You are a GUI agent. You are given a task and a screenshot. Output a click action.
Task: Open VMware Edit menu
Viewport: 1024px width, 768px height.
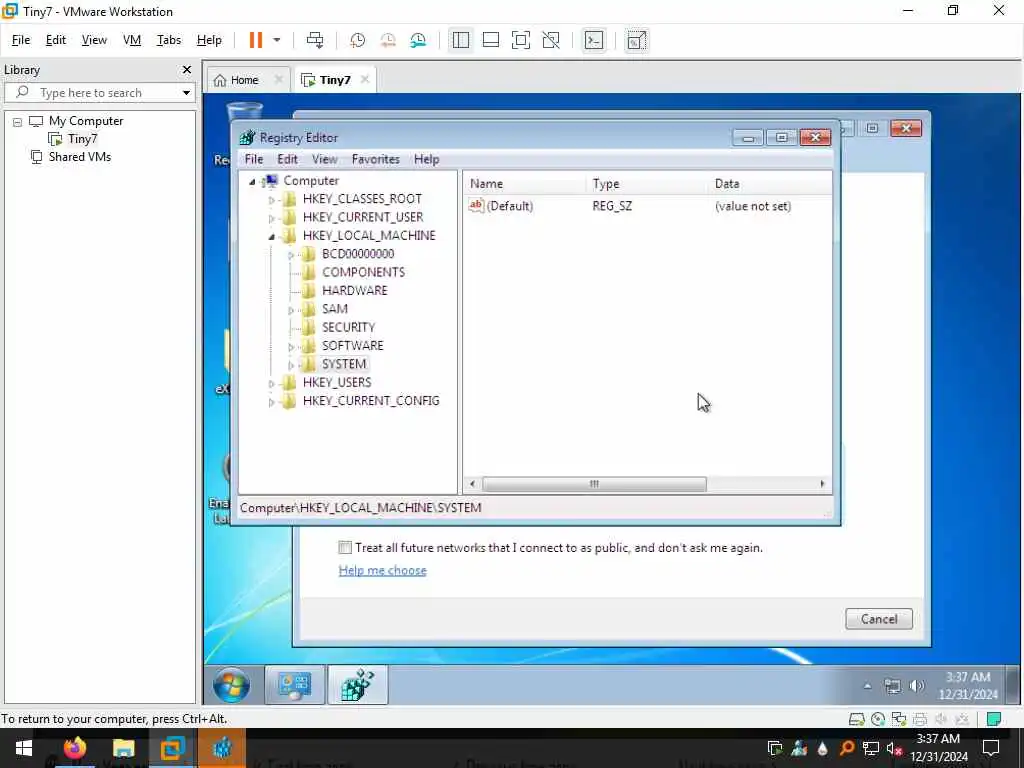coord(56,40)
